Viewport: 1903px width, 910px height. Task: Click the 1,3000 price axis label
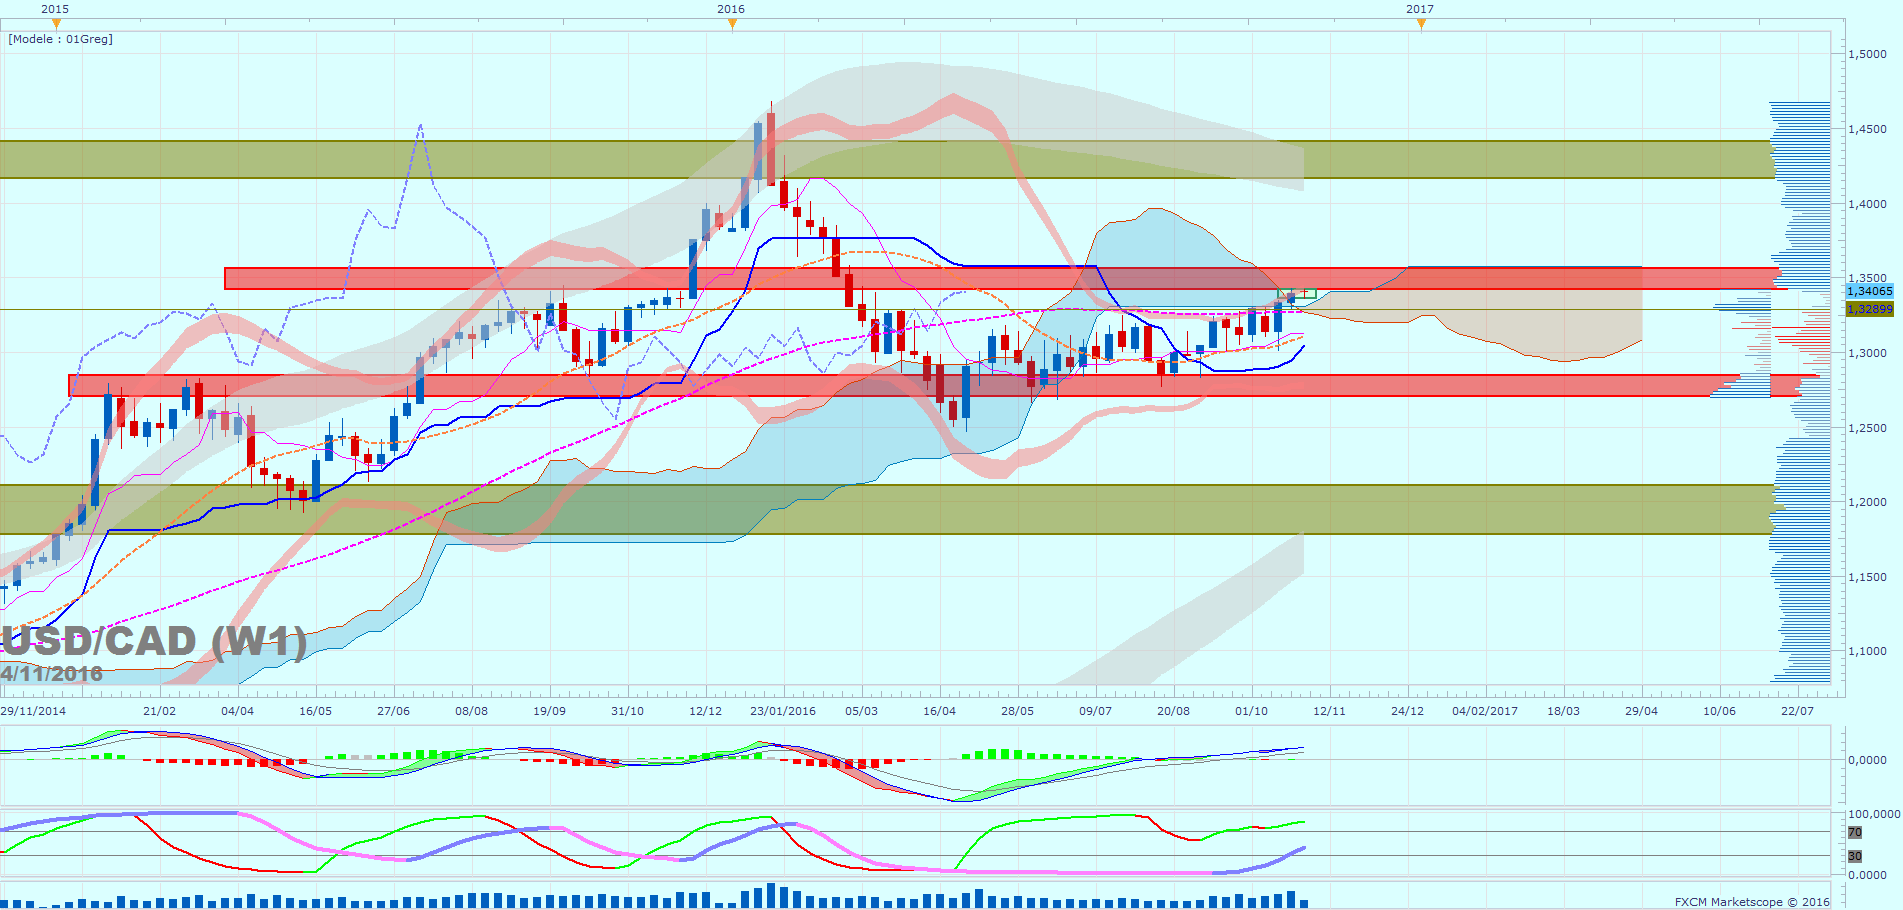pyautogui.click(x=1868, y=353)
